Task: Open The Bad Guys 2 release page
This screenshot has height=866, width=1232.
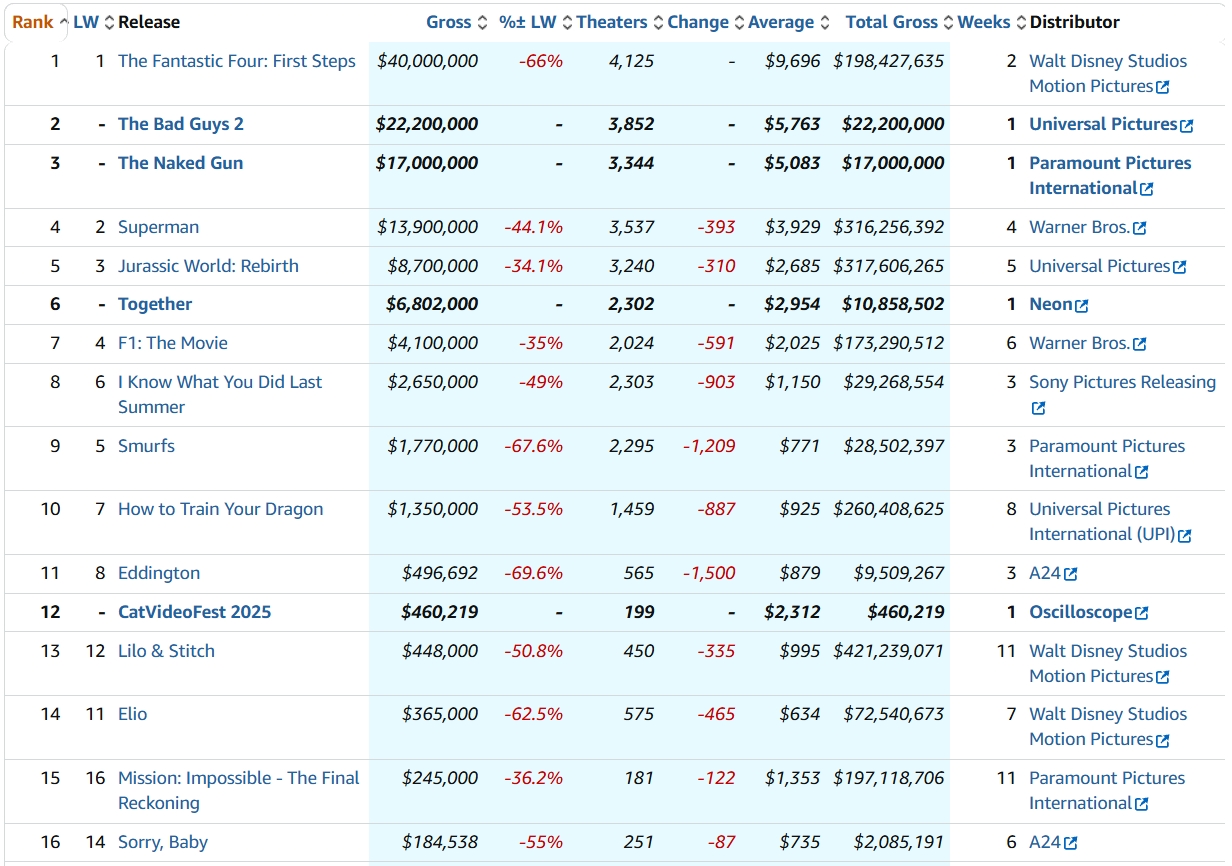Action: (x=181, y=124)
